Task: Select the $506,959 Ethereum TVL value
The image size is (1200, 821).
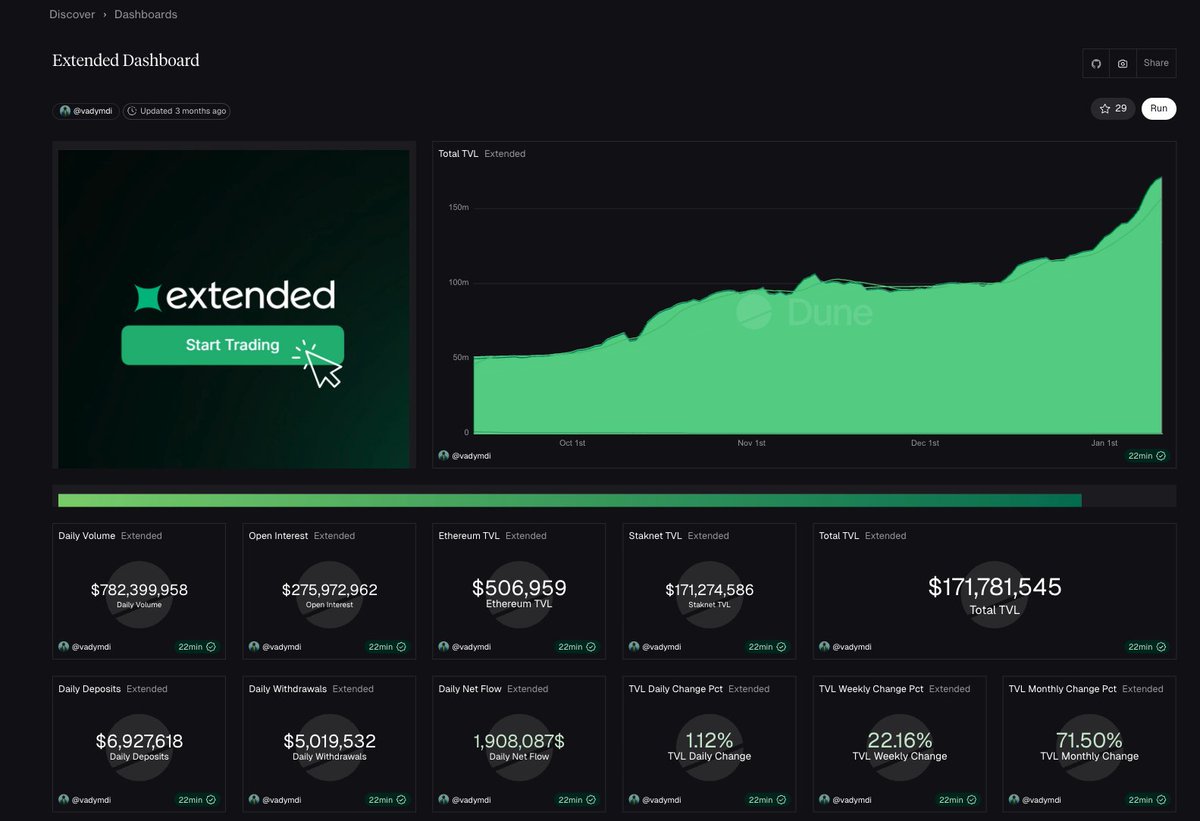Action: point(519,587)
